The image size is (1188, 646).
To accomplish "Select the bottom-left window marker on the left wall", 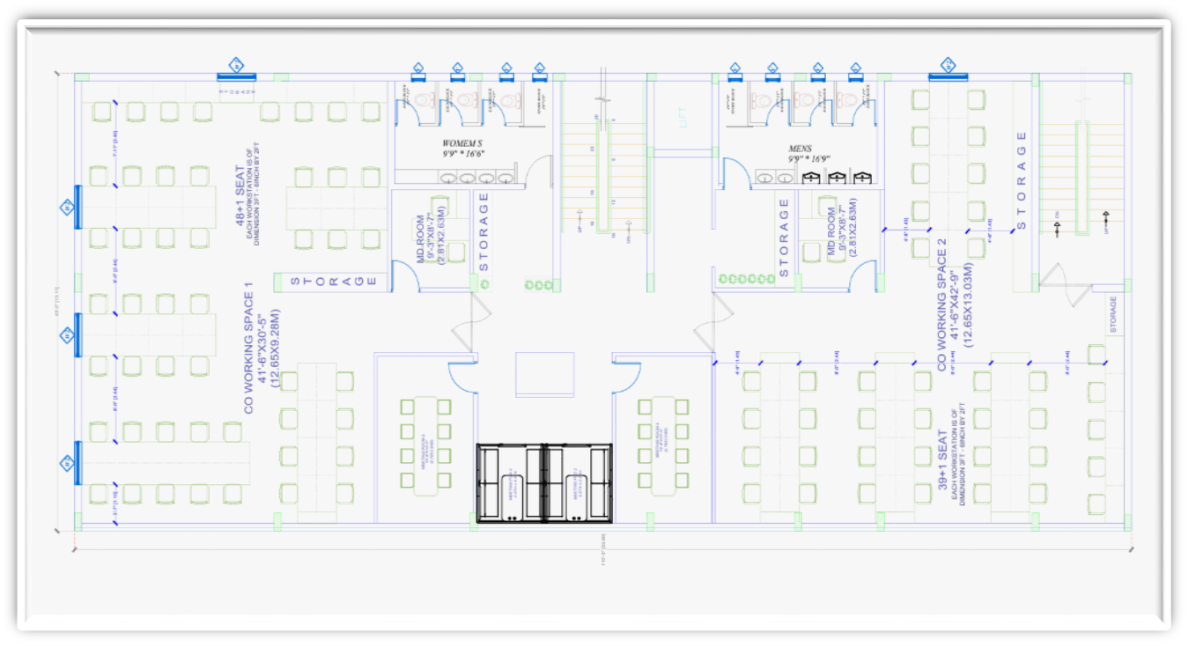I will [67, 464].
